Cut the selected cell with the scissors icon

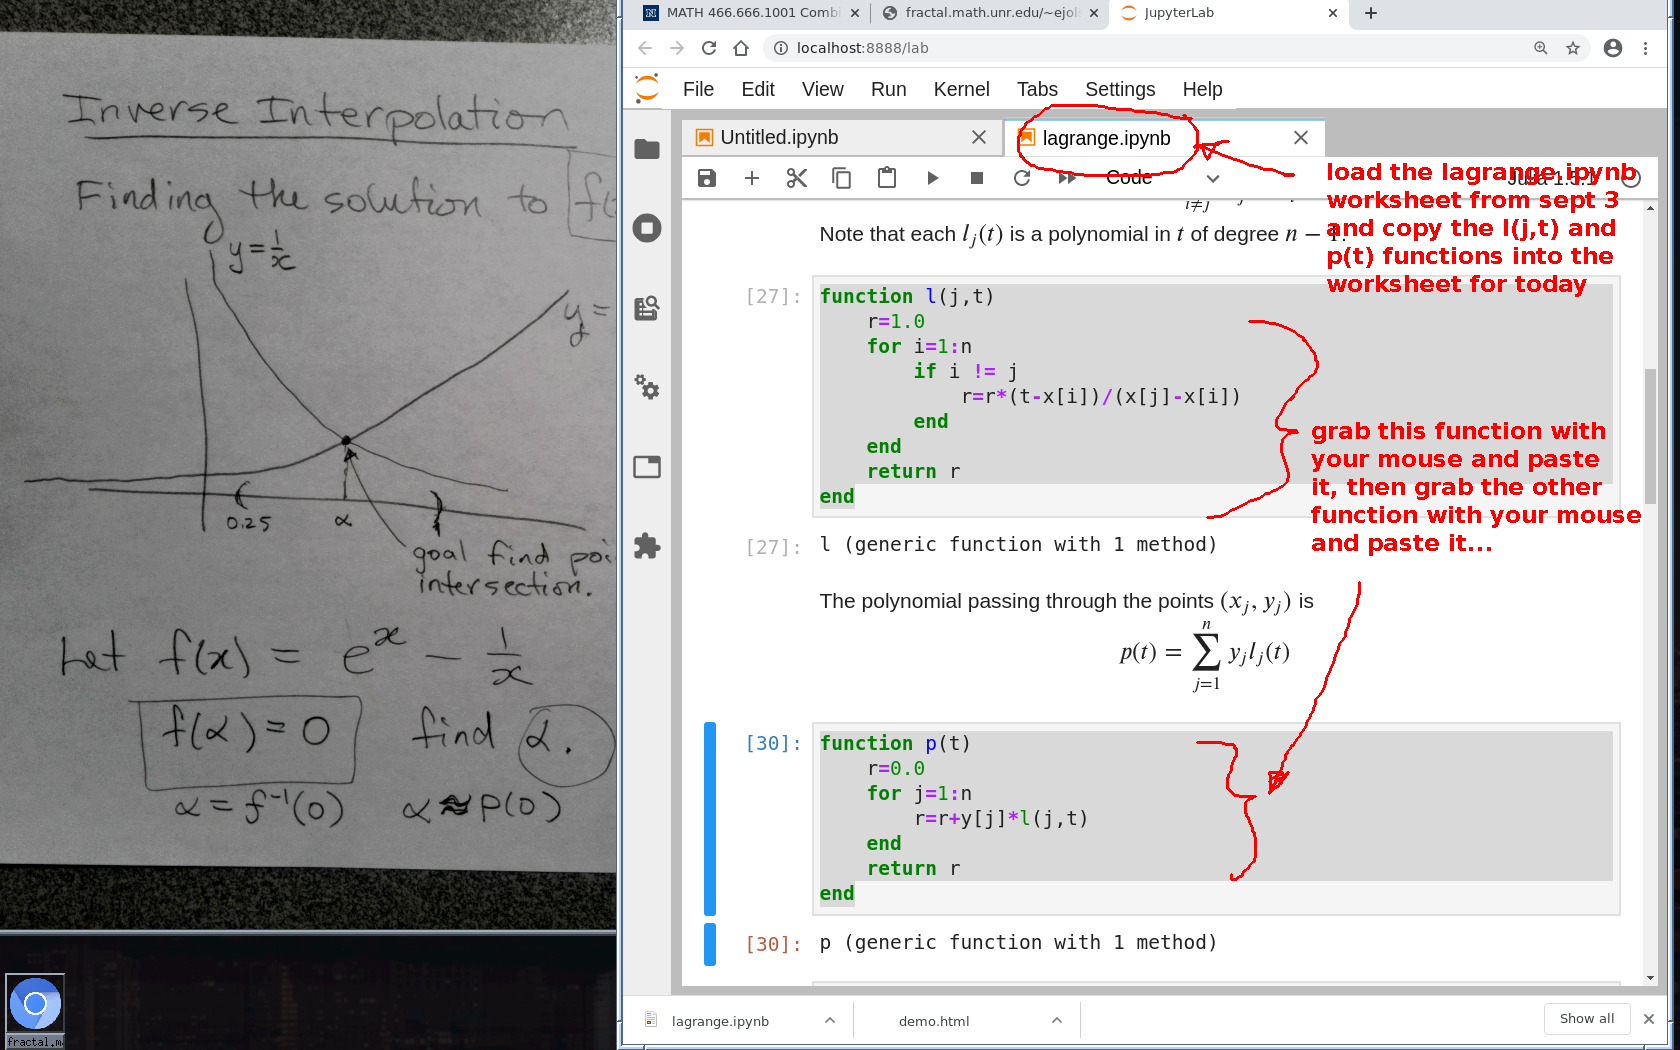click(797, 178)
